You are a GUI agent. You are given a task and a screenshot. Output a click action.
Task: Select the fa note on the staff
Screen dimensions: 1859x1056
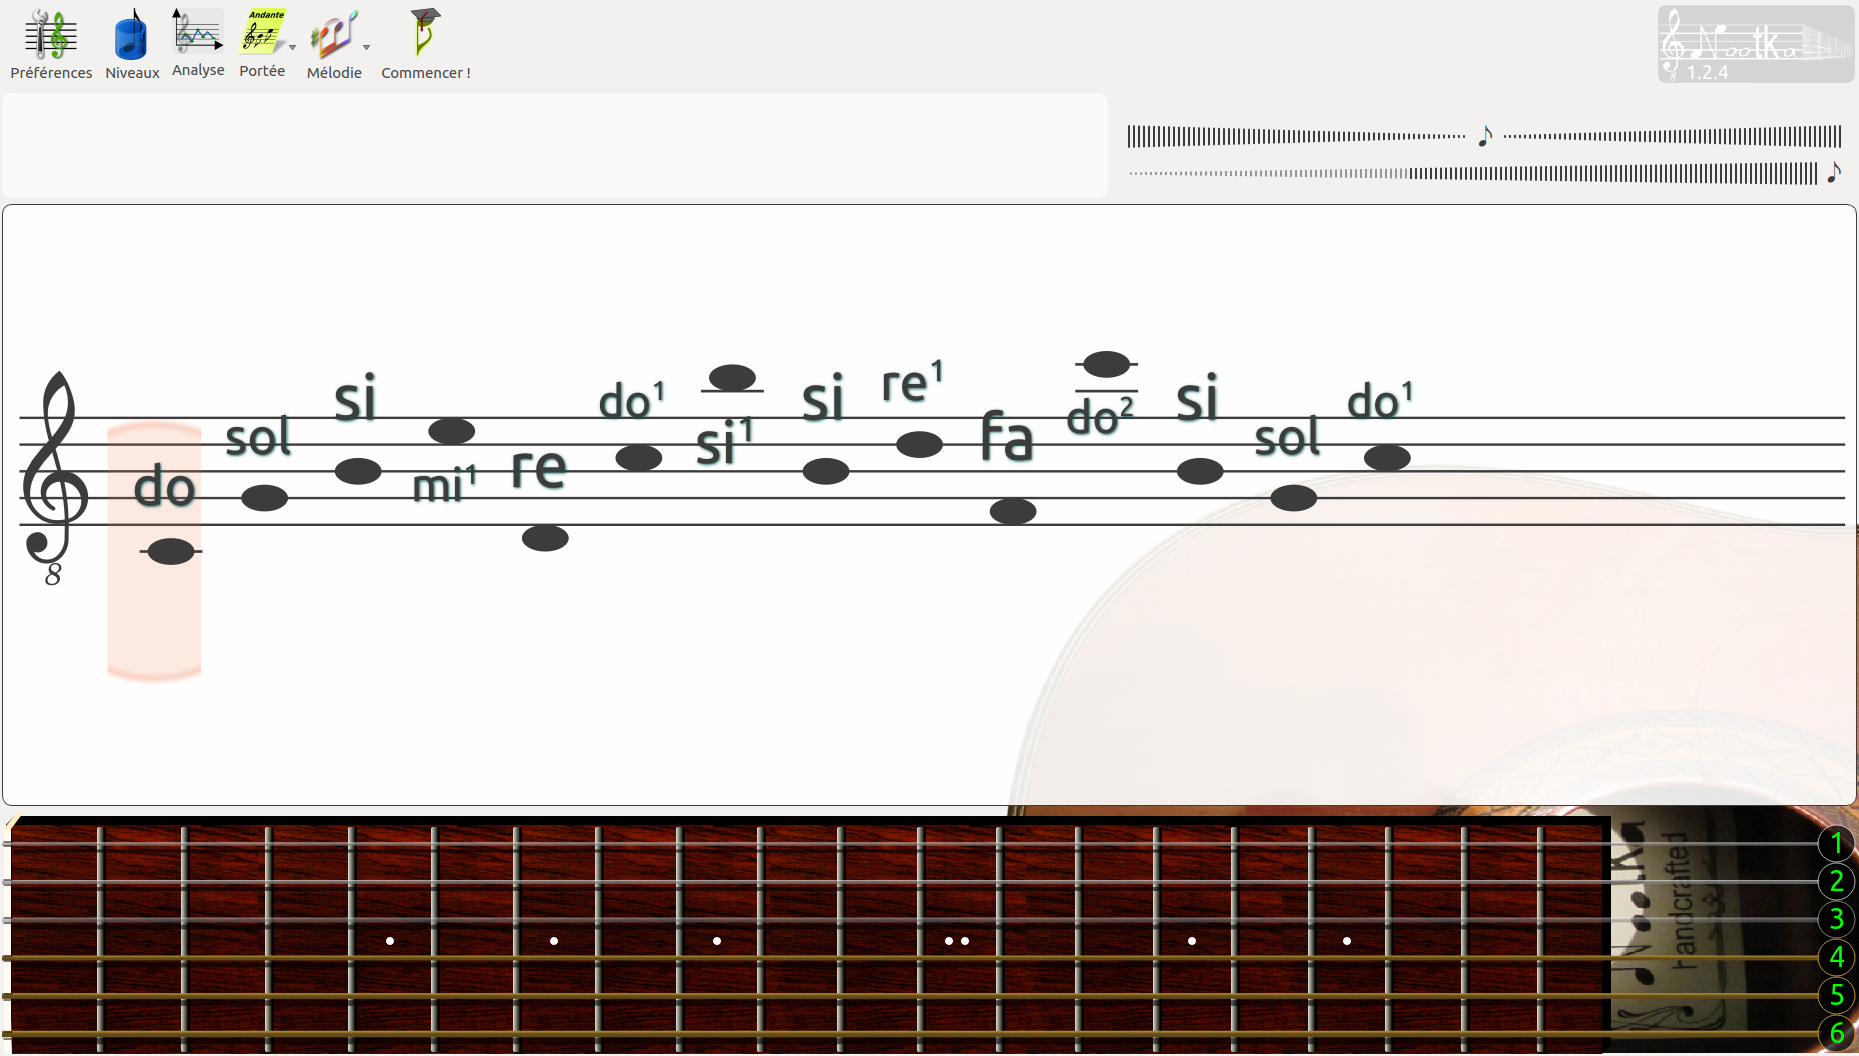[1013, 511]
